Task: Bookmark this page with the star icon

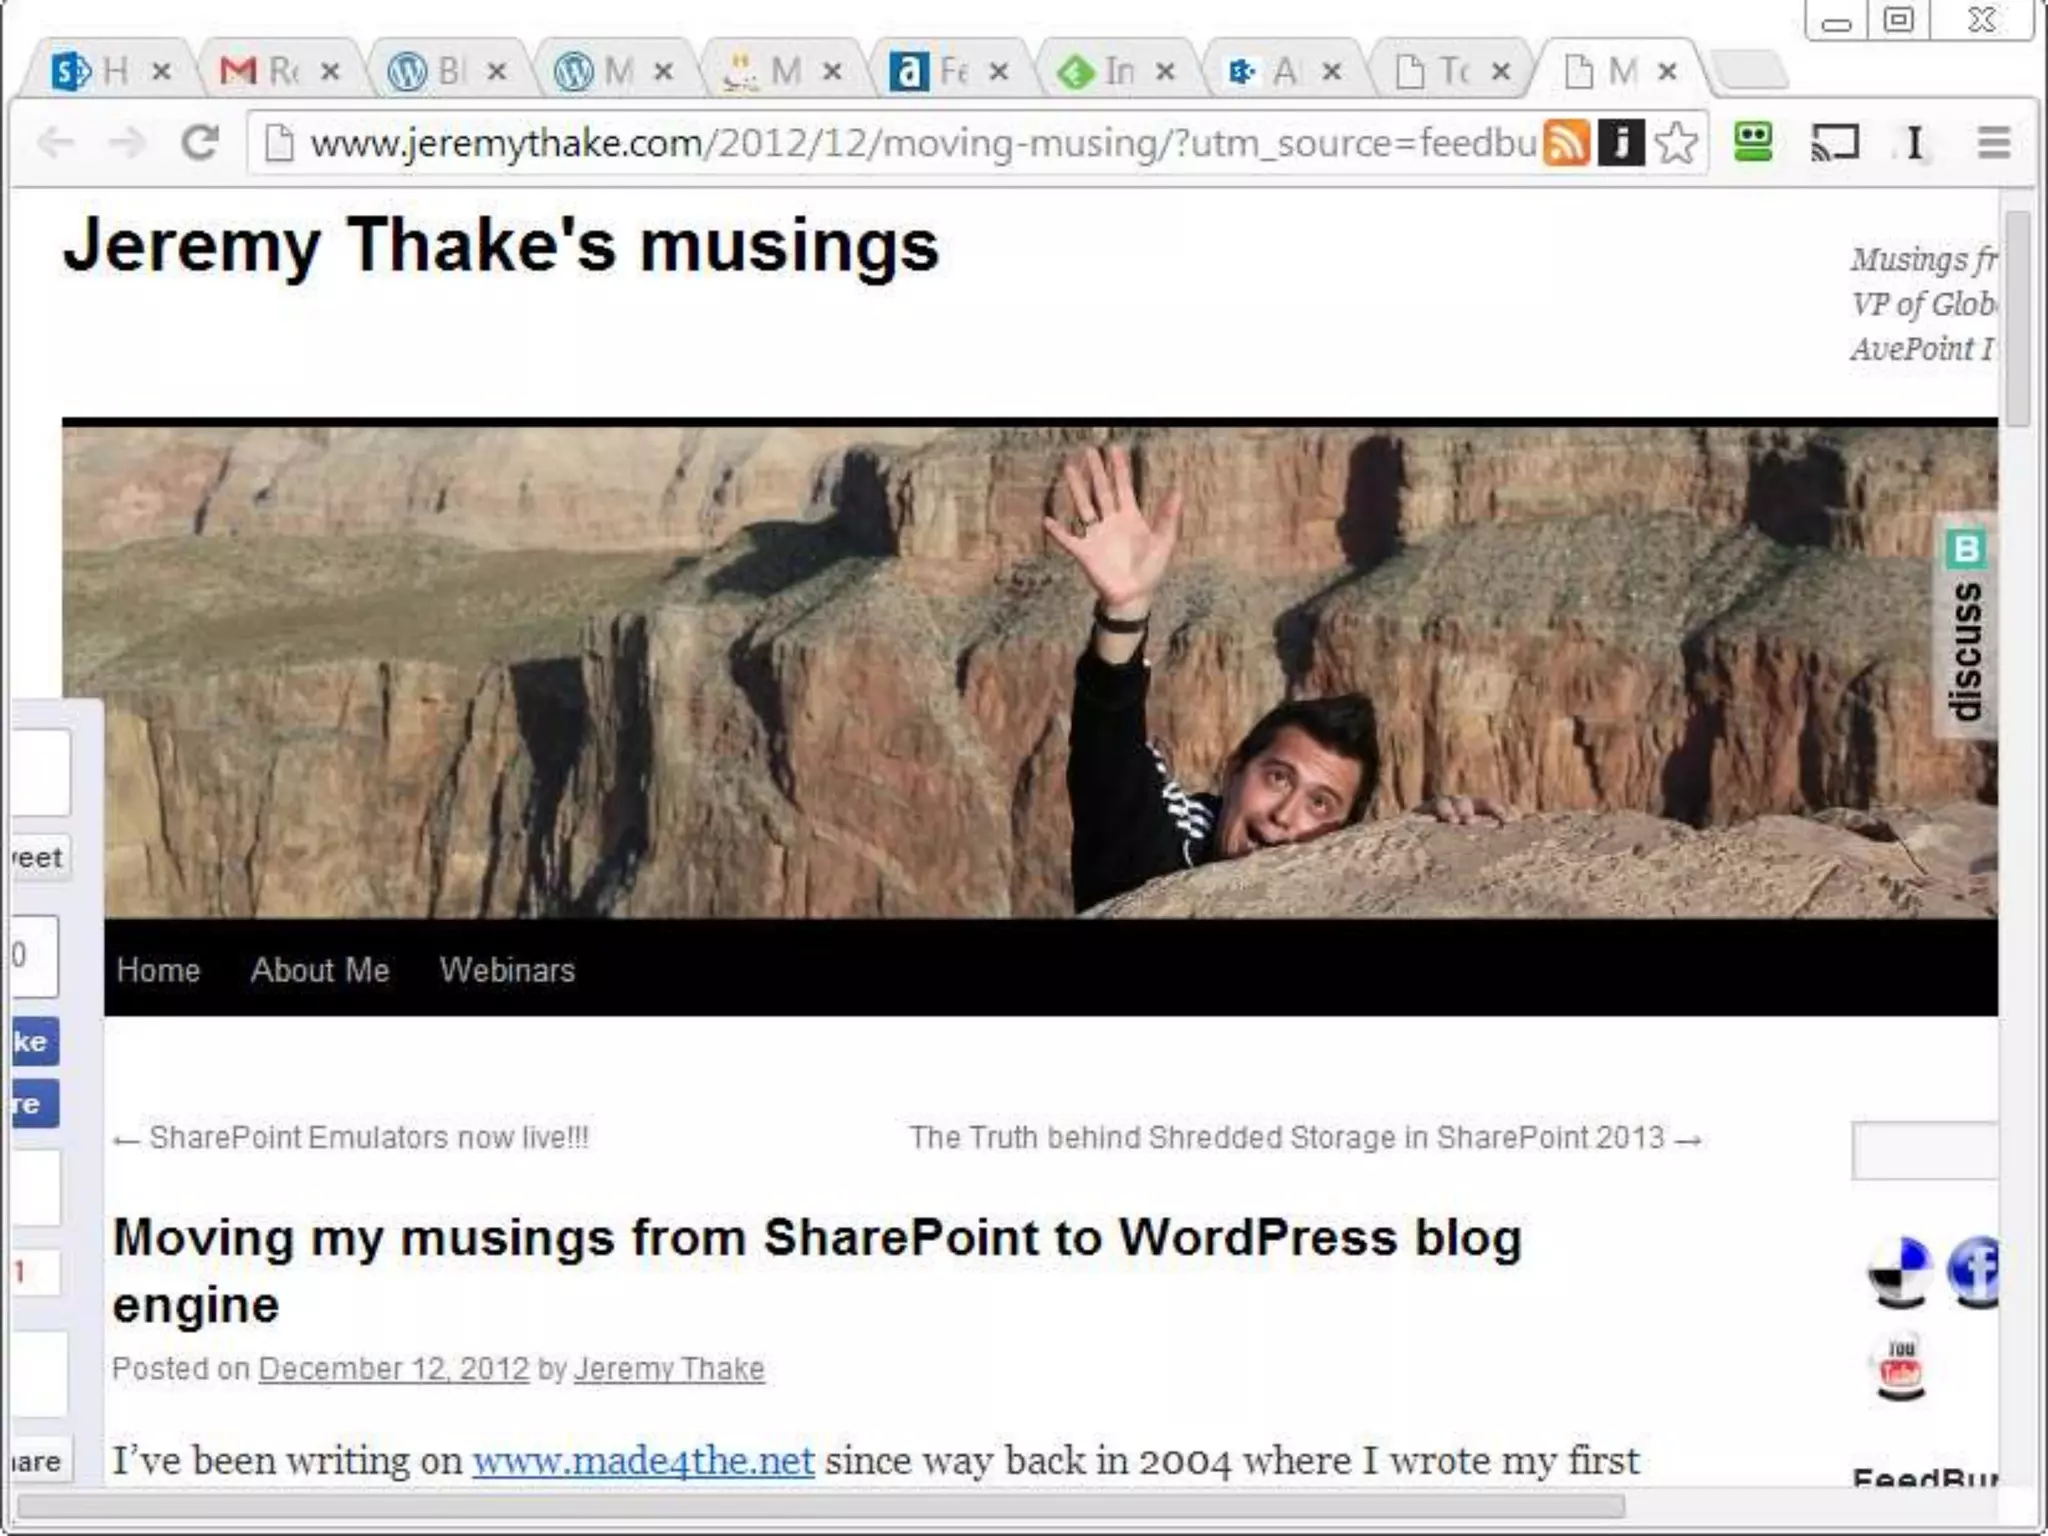Action: [x=1676, y=142]
